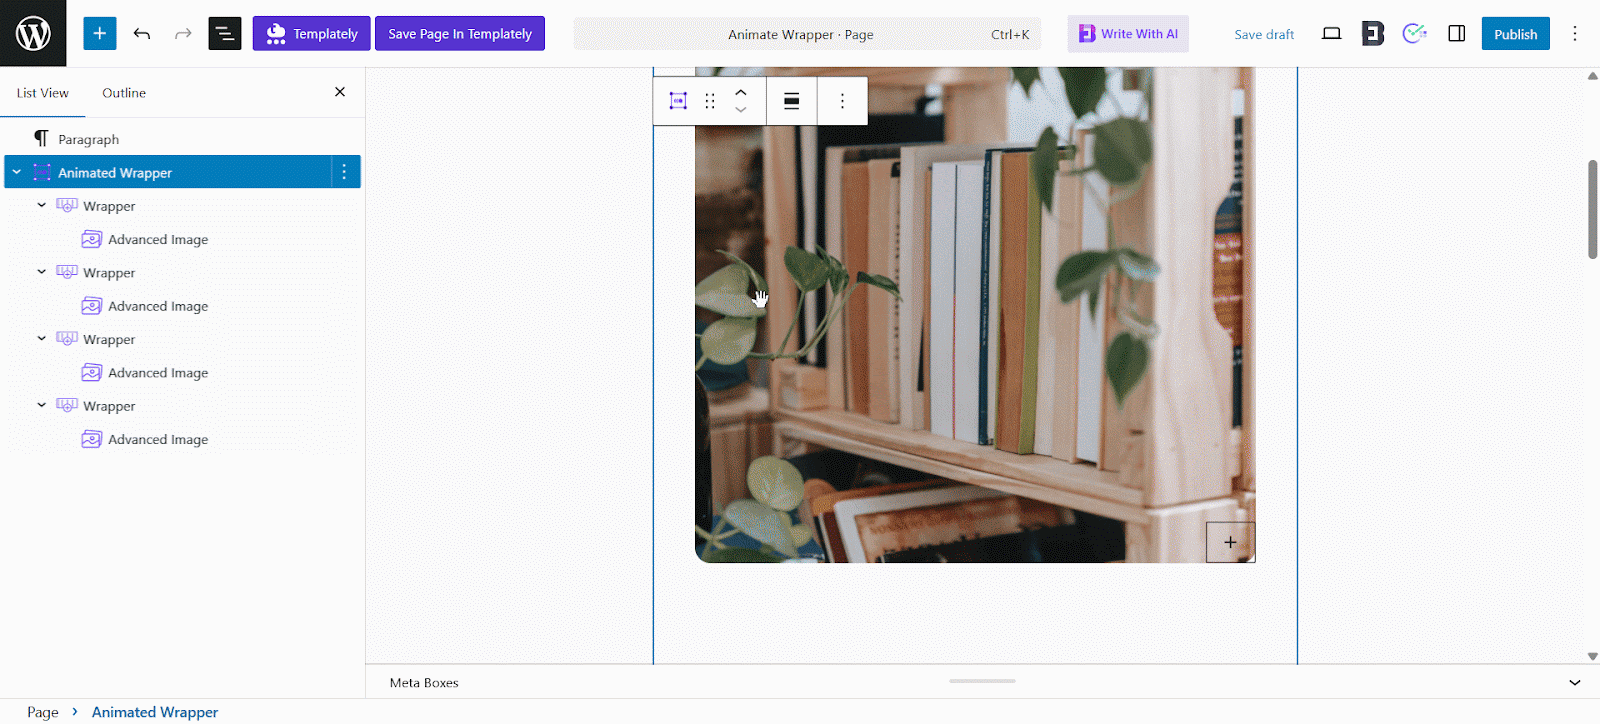This screenshot has height=724, width=1600.
Task: Click the second Advanced Image icon
Action: 92,306
